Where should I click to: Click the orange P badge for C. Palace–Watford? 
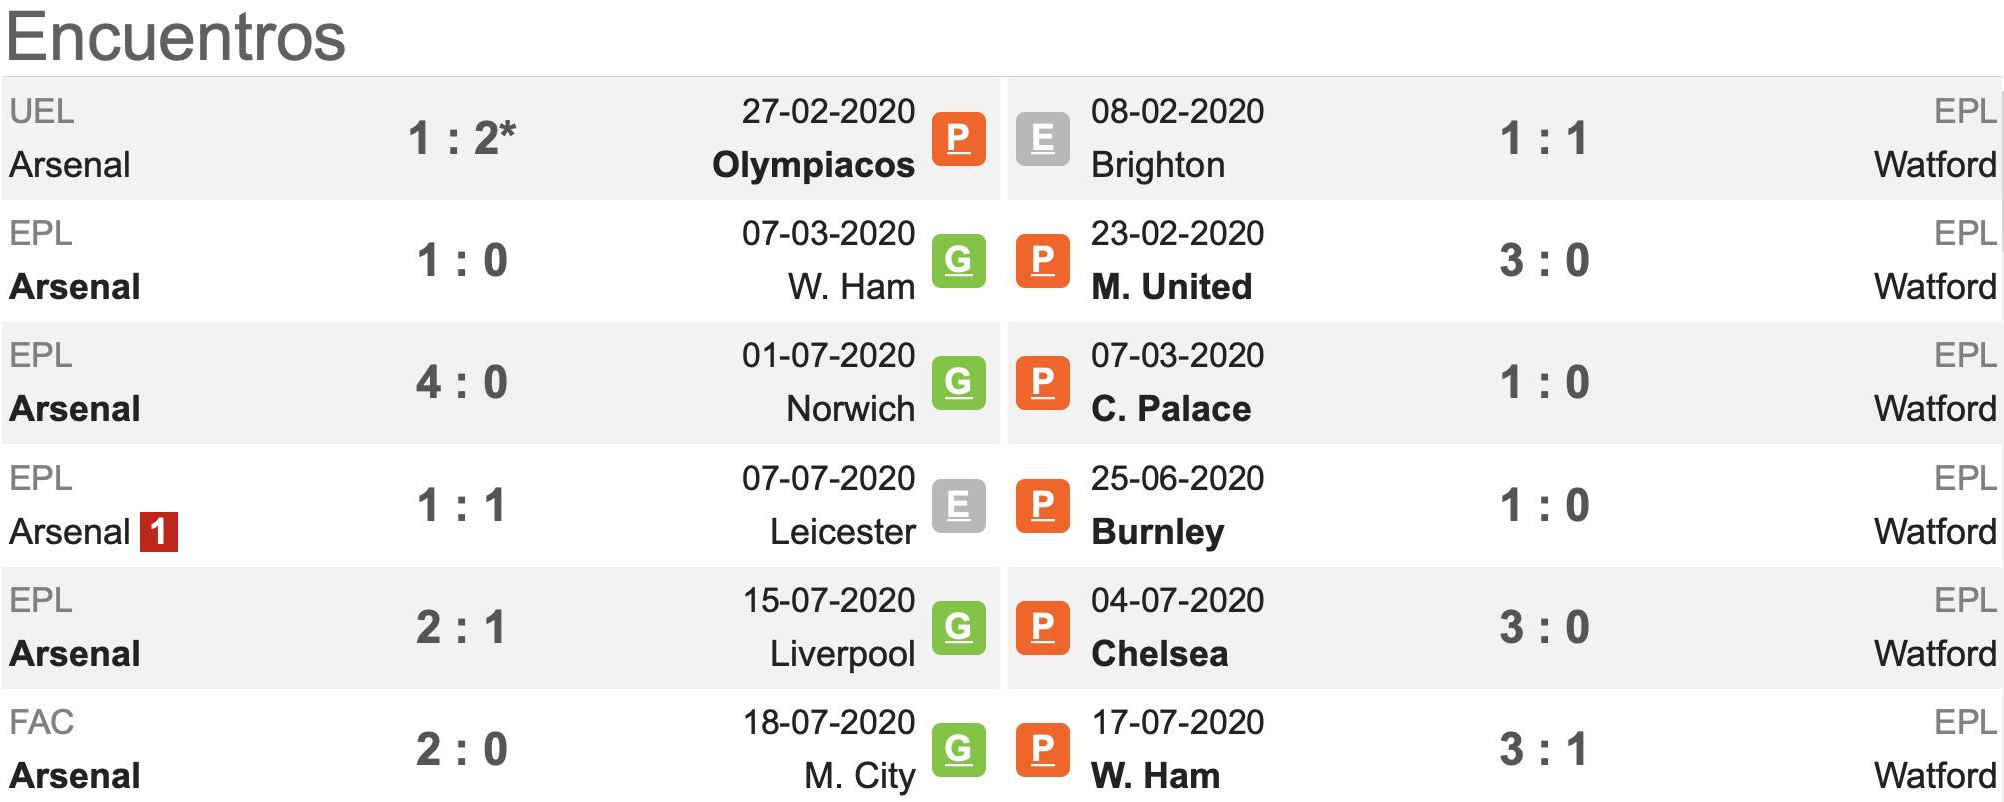[1042, 382]
